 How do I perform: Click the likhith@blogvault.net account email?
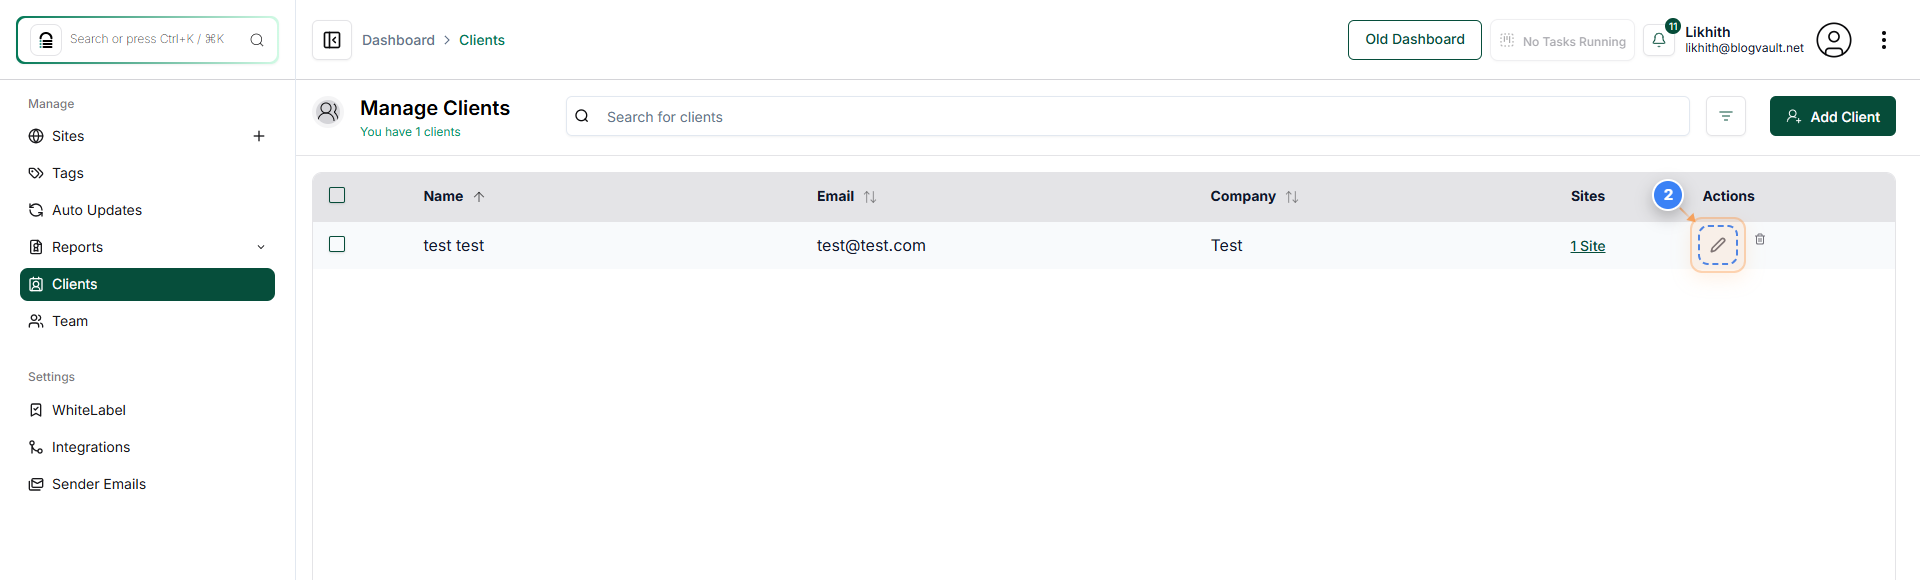1744,48
